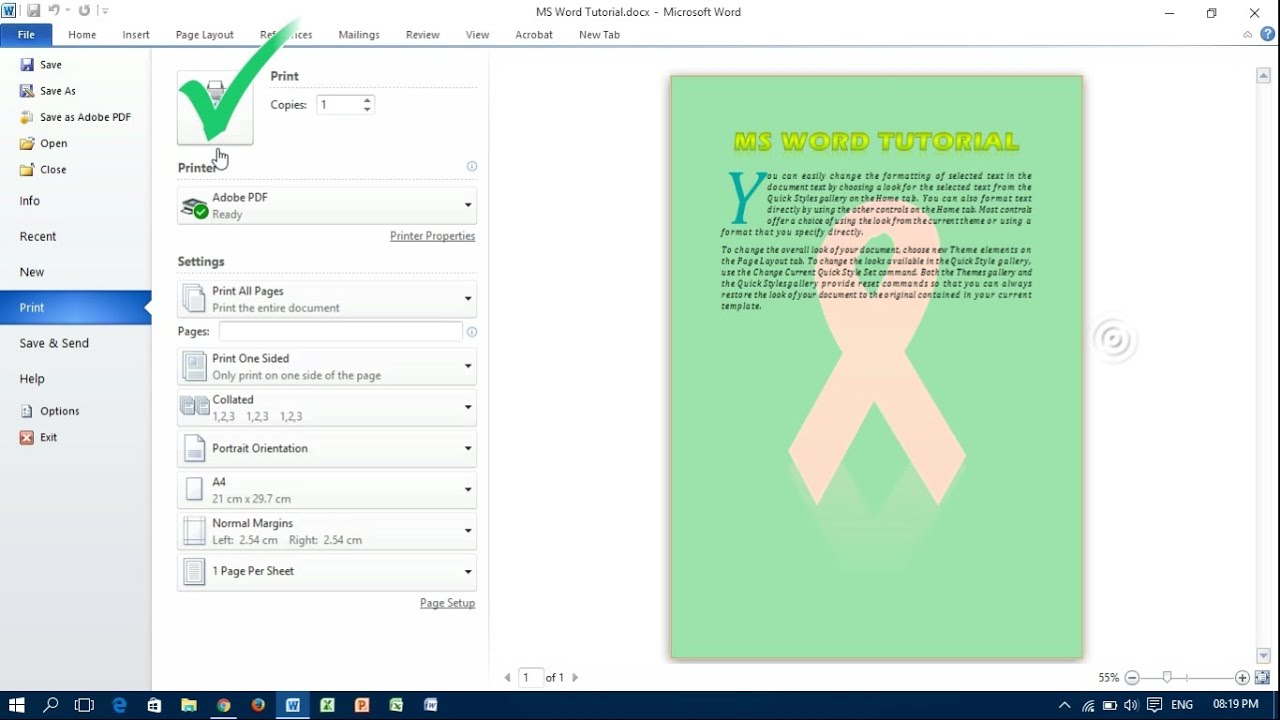Click the Printer info icon
Image resolution: width=1280 pixels, height=720 pixels.
(x=472, y=167)
